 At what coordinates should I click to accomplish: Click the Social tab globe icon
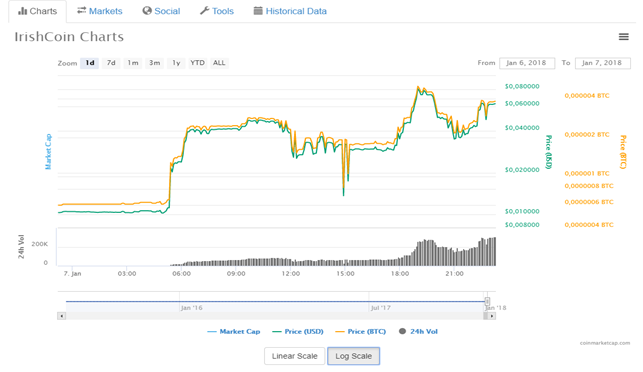(x=147, y=11)
